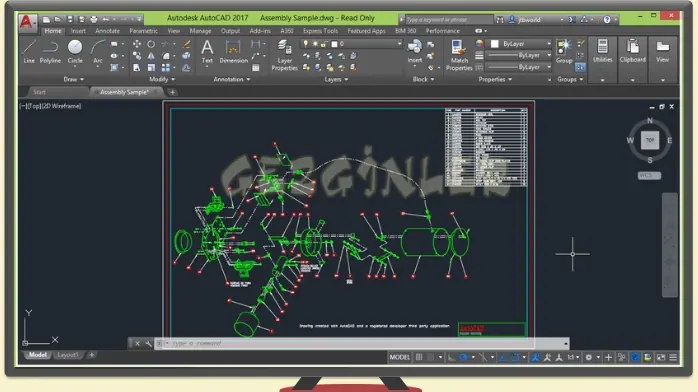
Task: Expand the Block panel
Action: pyautogui.click(x=423, y=79)
